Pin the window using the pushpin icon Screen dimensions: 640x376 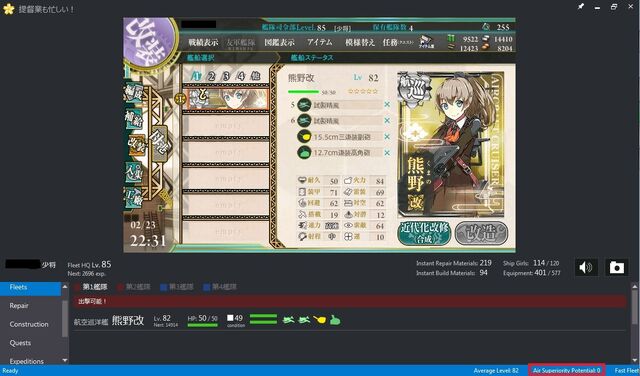pyautogui.click(x=581, y=7)
